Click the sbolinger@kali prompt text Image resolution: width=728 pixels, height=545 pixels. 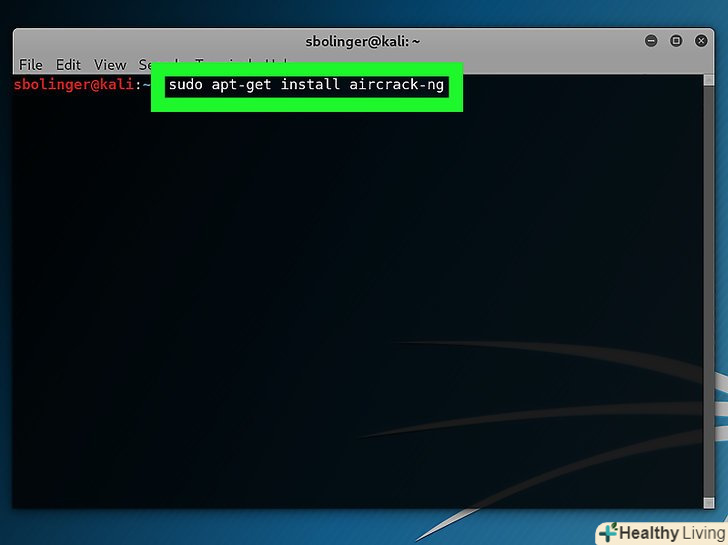(x=74, y=84)
